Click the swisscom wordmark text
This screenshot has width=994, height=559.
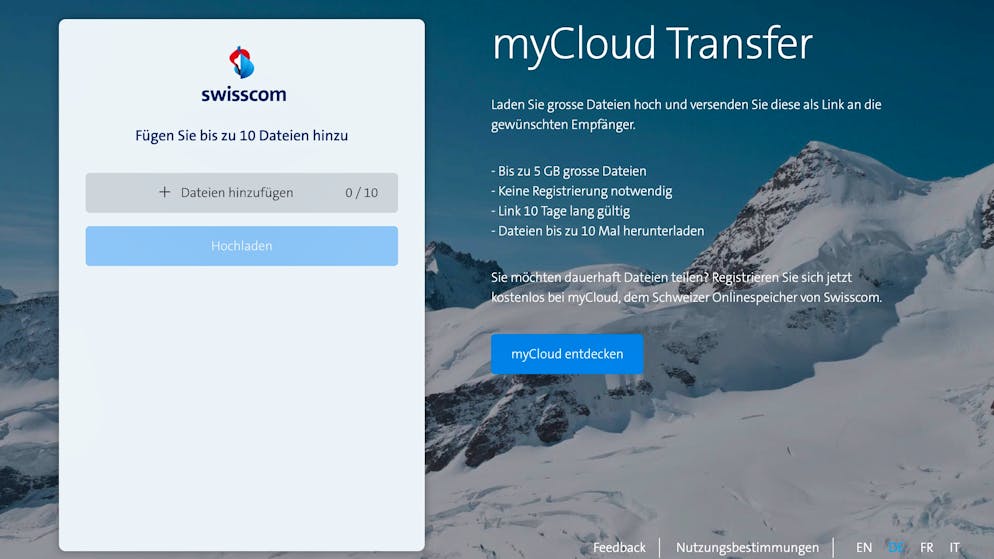coord(243,94)
